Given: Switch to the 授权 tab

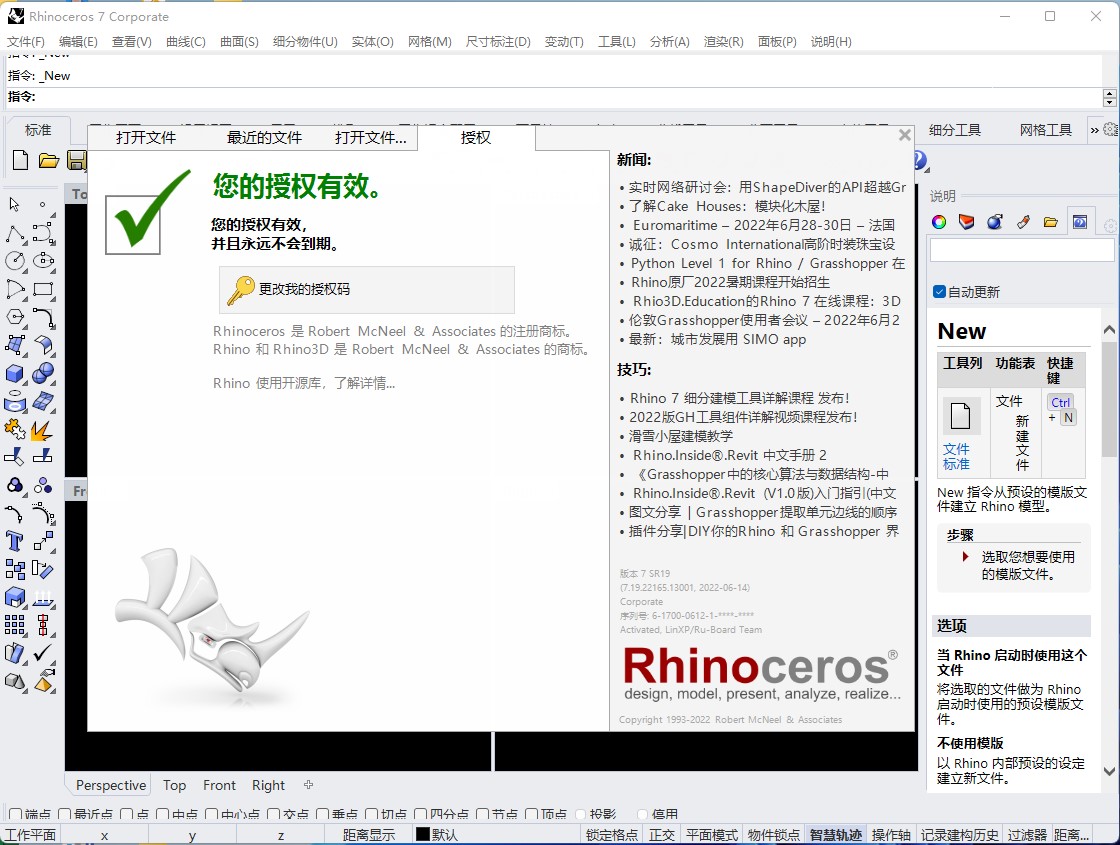Looking at the screenshot, I should tap(476, 137).
